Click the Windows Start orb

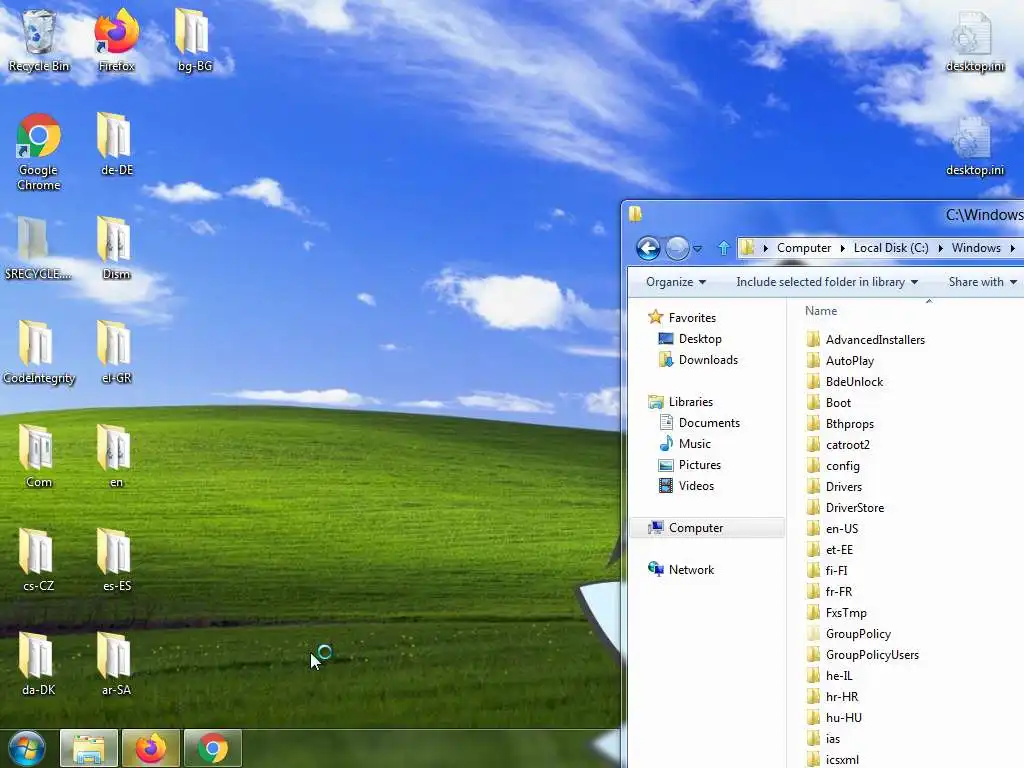27,748
